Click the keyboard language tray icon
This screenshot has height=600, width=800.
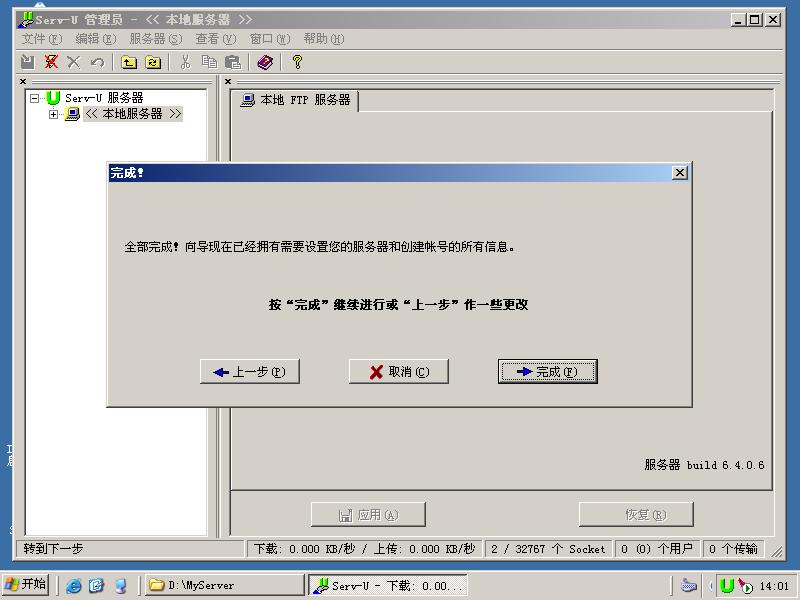pos(688,586)
